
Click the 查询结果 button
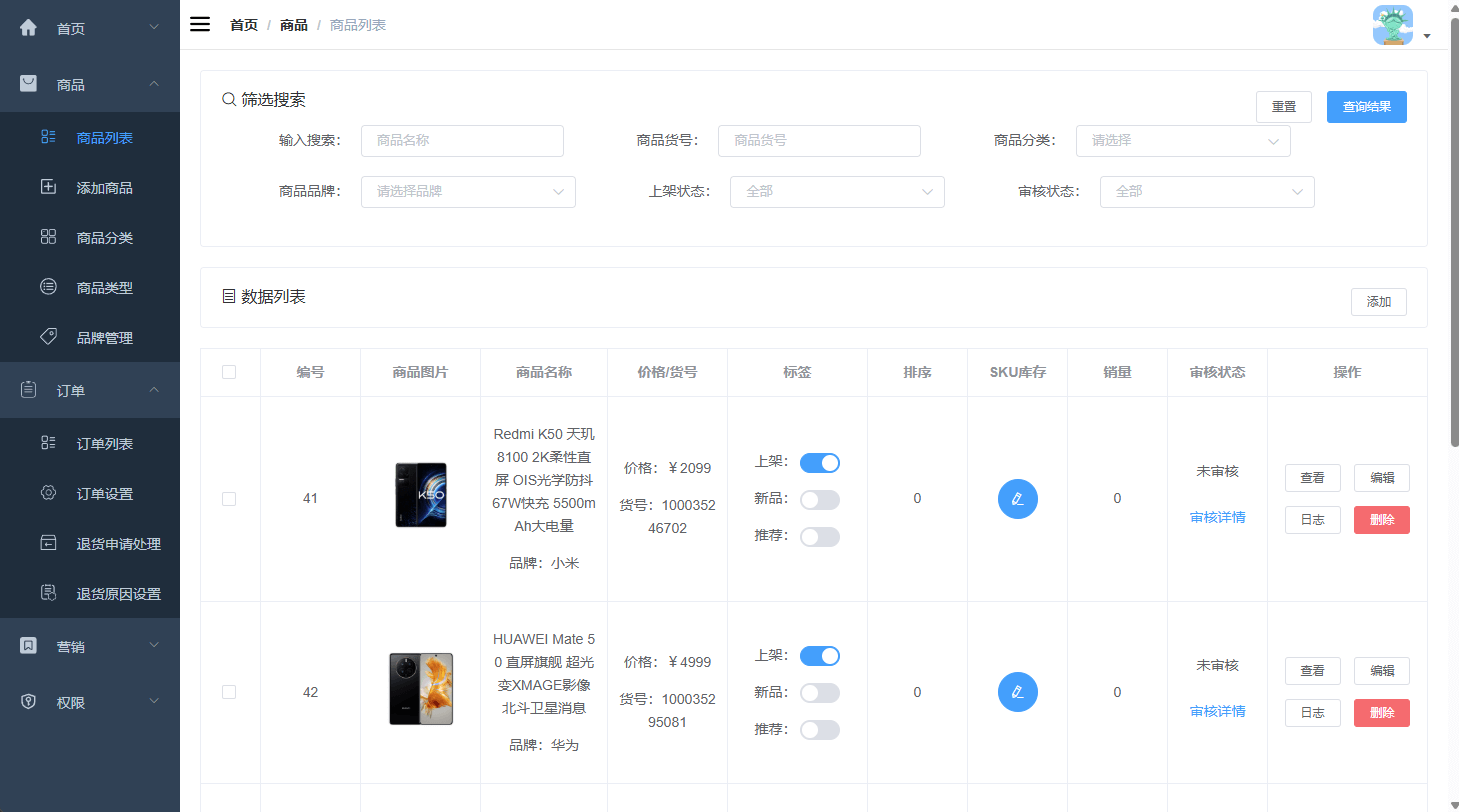[x=1366, y=107]
